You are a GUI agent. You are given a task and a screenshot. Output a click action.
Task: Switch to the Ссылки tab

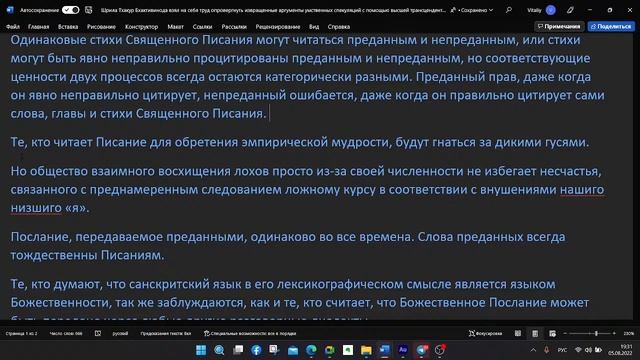(x=202, y=27)
